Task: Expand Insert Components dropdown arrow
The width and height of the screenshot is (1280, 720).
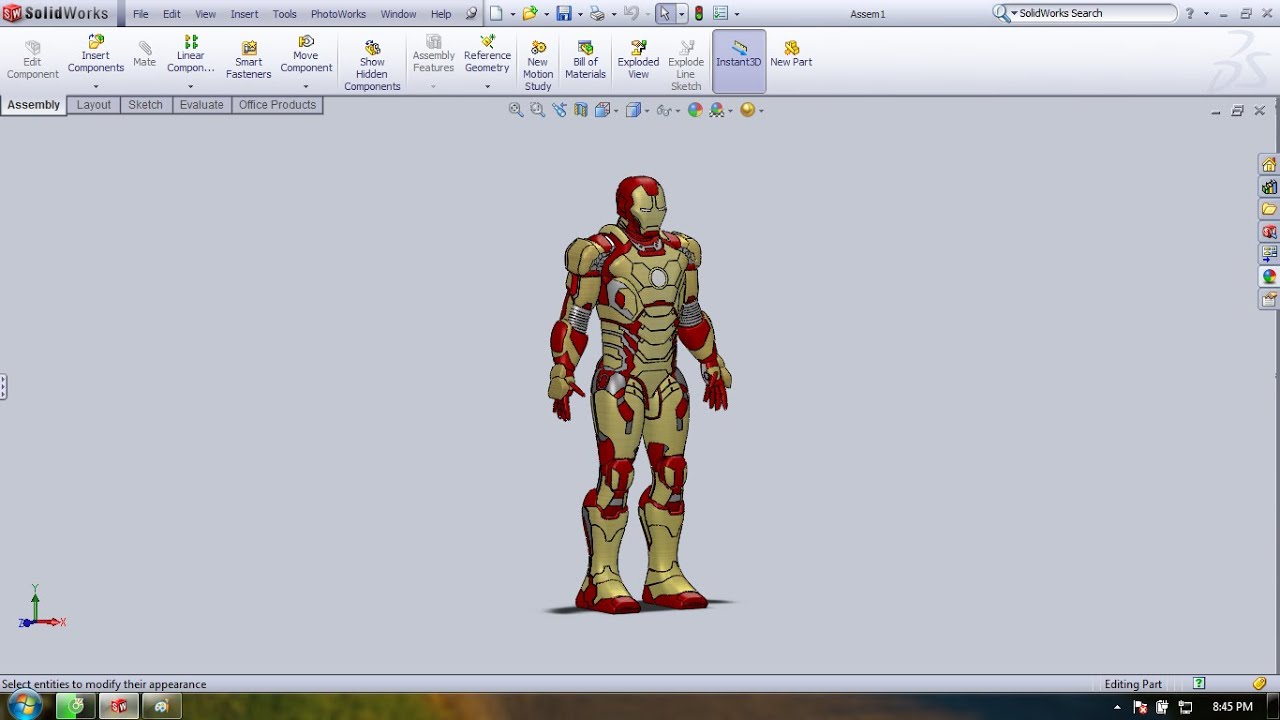Action: tap(96, 86)
